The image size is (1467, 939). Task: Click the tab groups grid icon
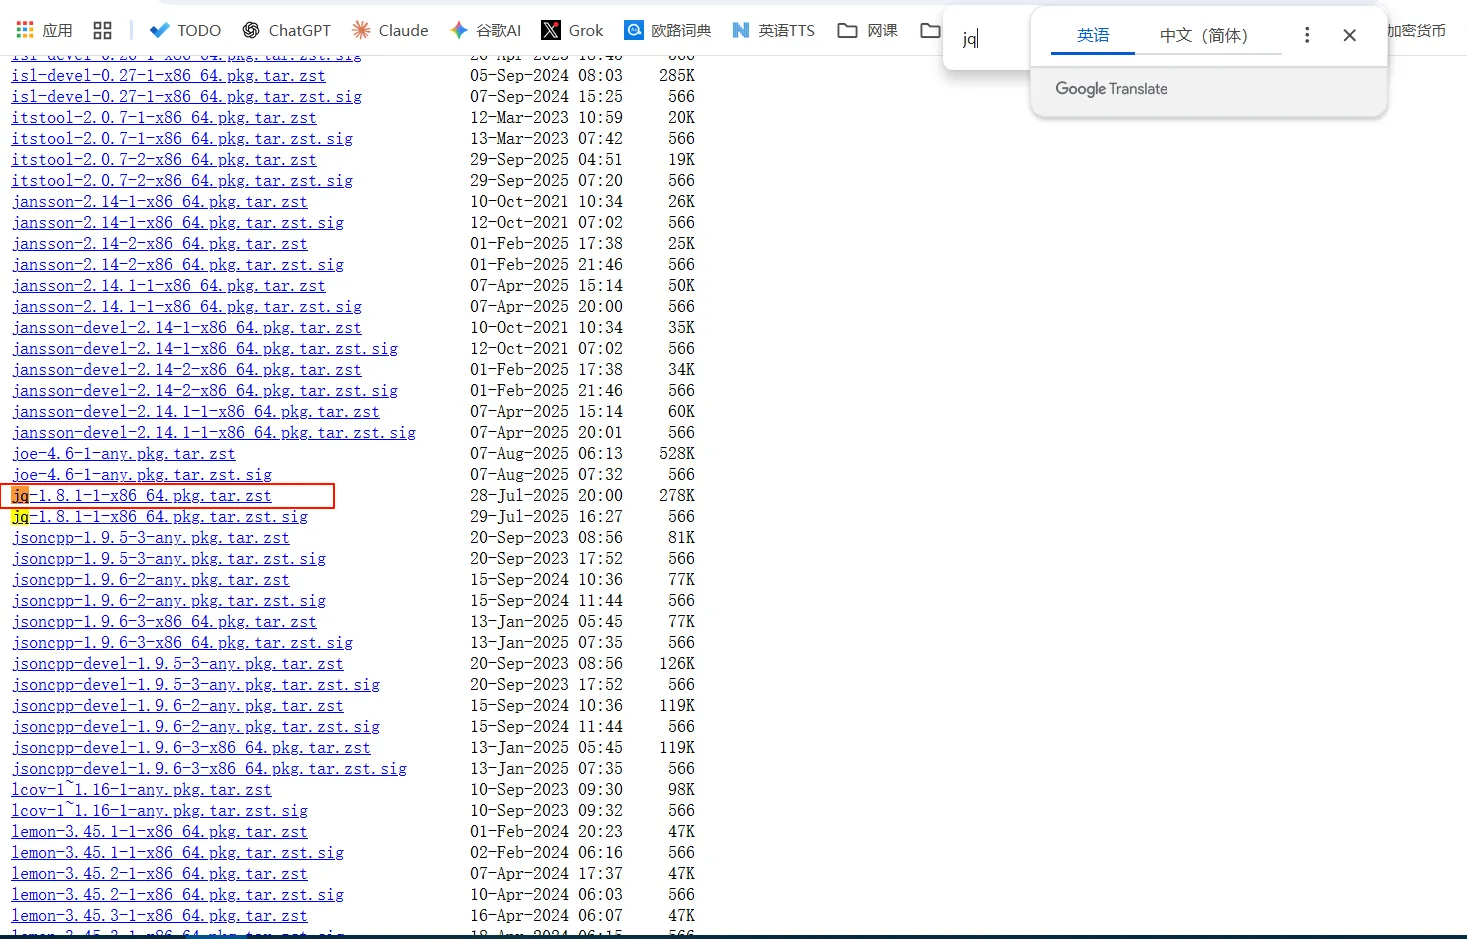pos(102,30)
